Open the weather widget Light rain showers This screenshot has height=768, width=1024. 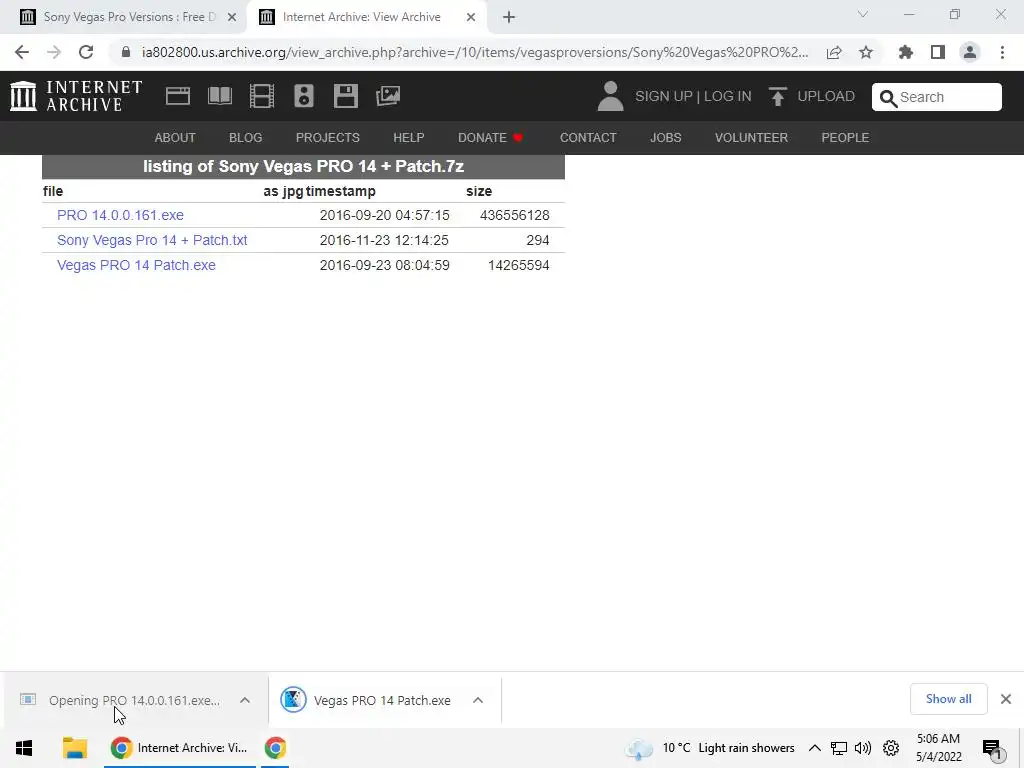pyautogui.click(x=710, y=748)
